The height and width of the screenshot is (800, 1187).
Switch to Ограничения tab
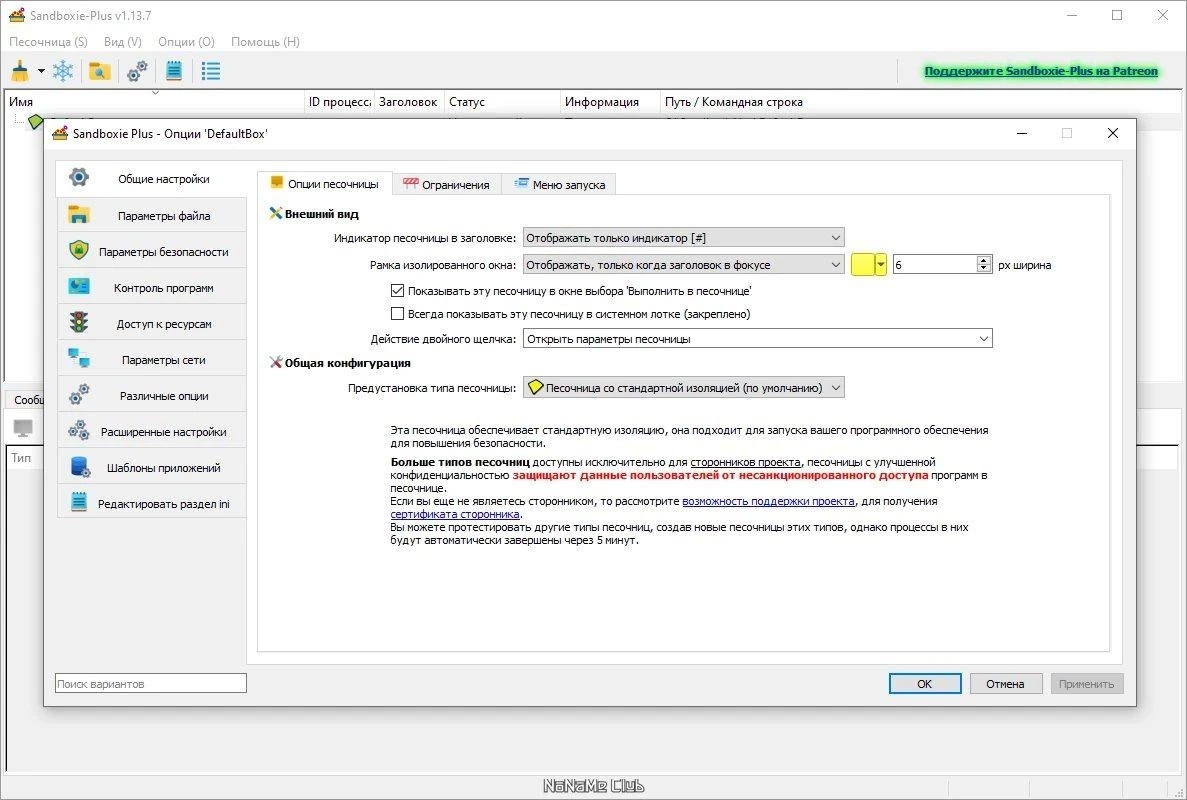[x=447, y=184]
